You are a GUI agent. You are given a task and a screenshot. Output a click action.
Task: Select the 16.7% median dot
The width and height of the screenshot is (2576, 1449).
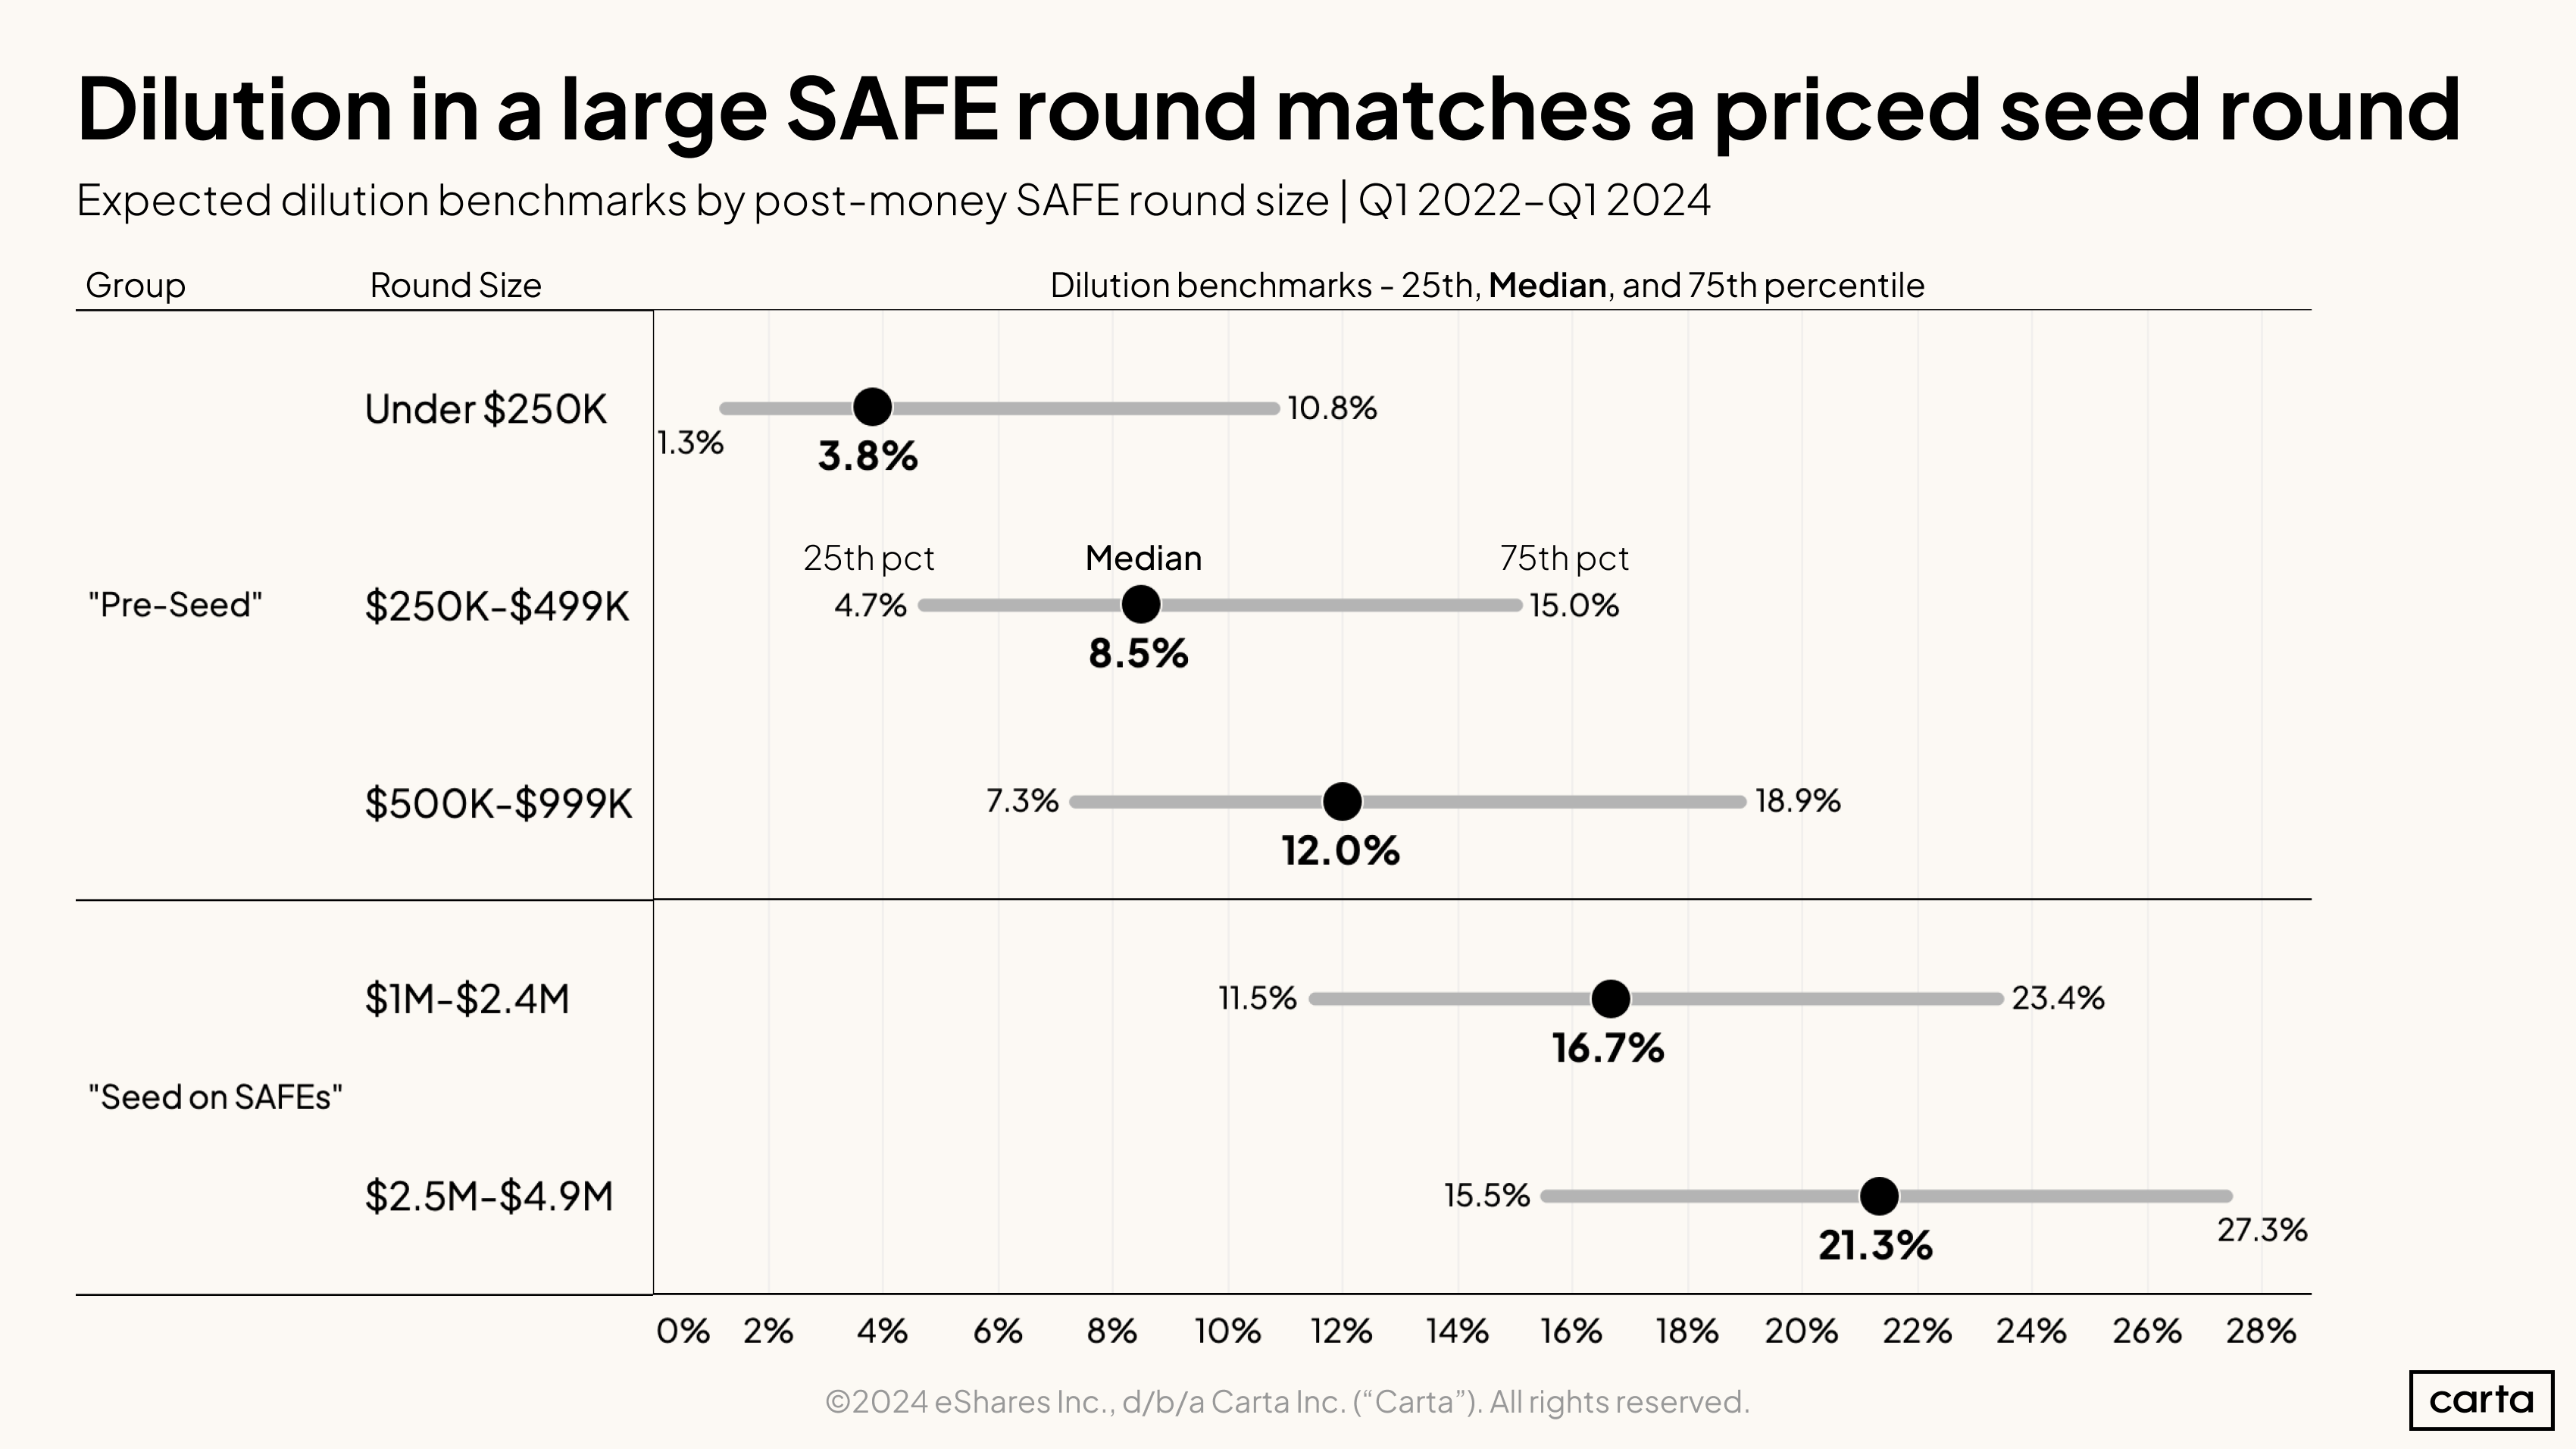point(1610,998)
